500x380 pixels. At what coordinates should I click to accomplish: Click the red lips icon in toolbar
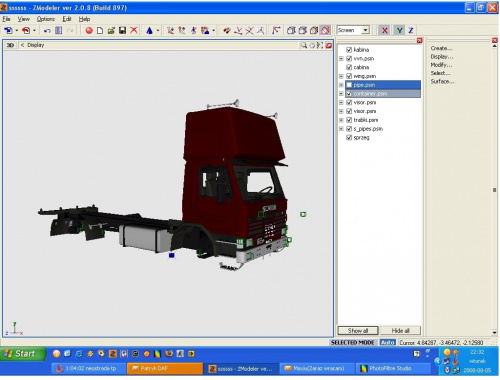[227, 31]
